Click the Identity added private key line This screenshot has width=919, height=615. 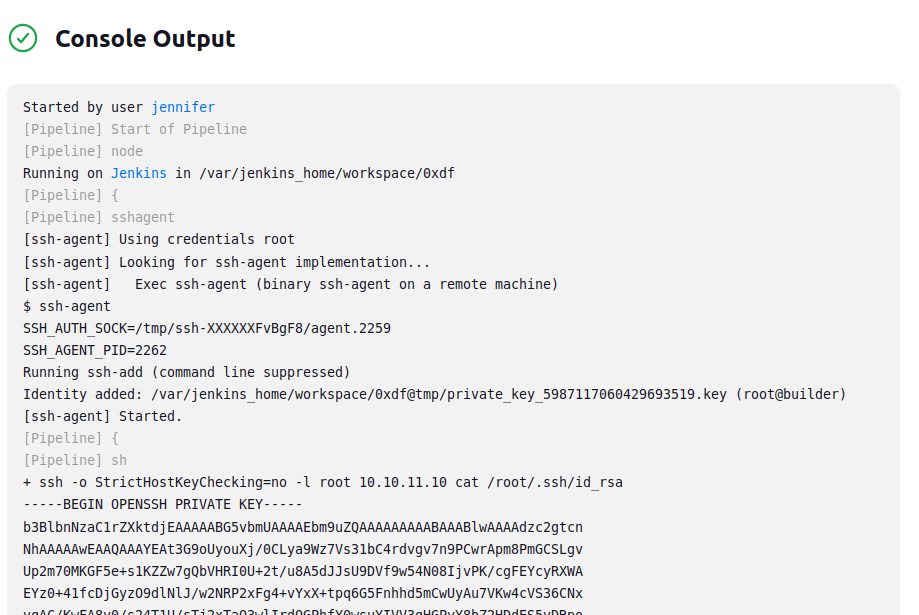(434, 394)
